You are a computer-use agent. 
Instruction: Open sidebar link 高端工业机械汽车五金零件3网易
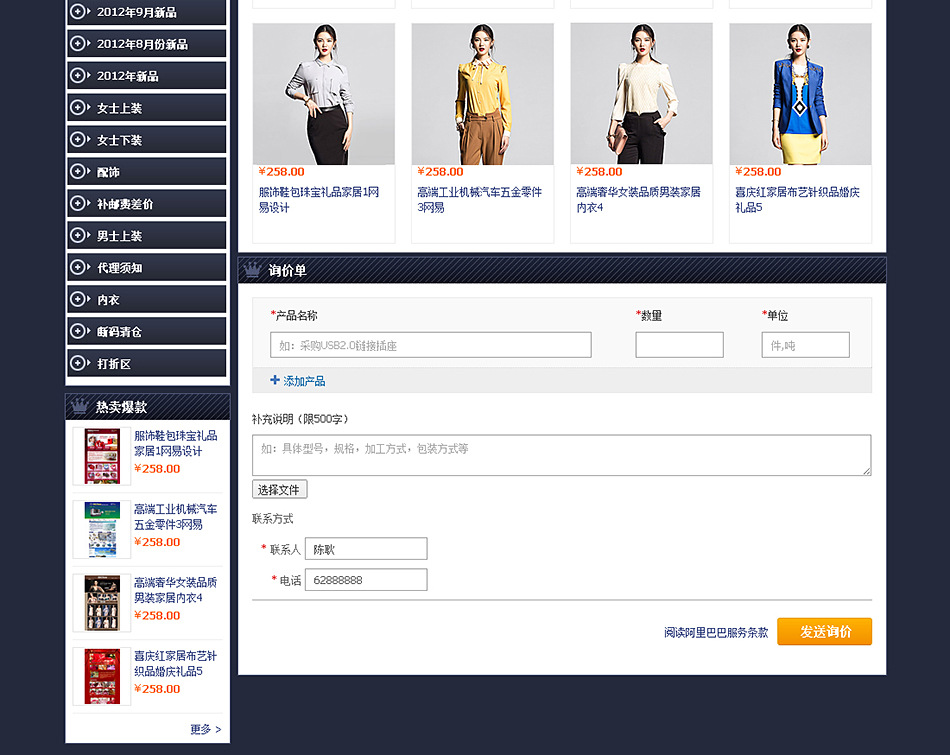click(x=175, y=516)
